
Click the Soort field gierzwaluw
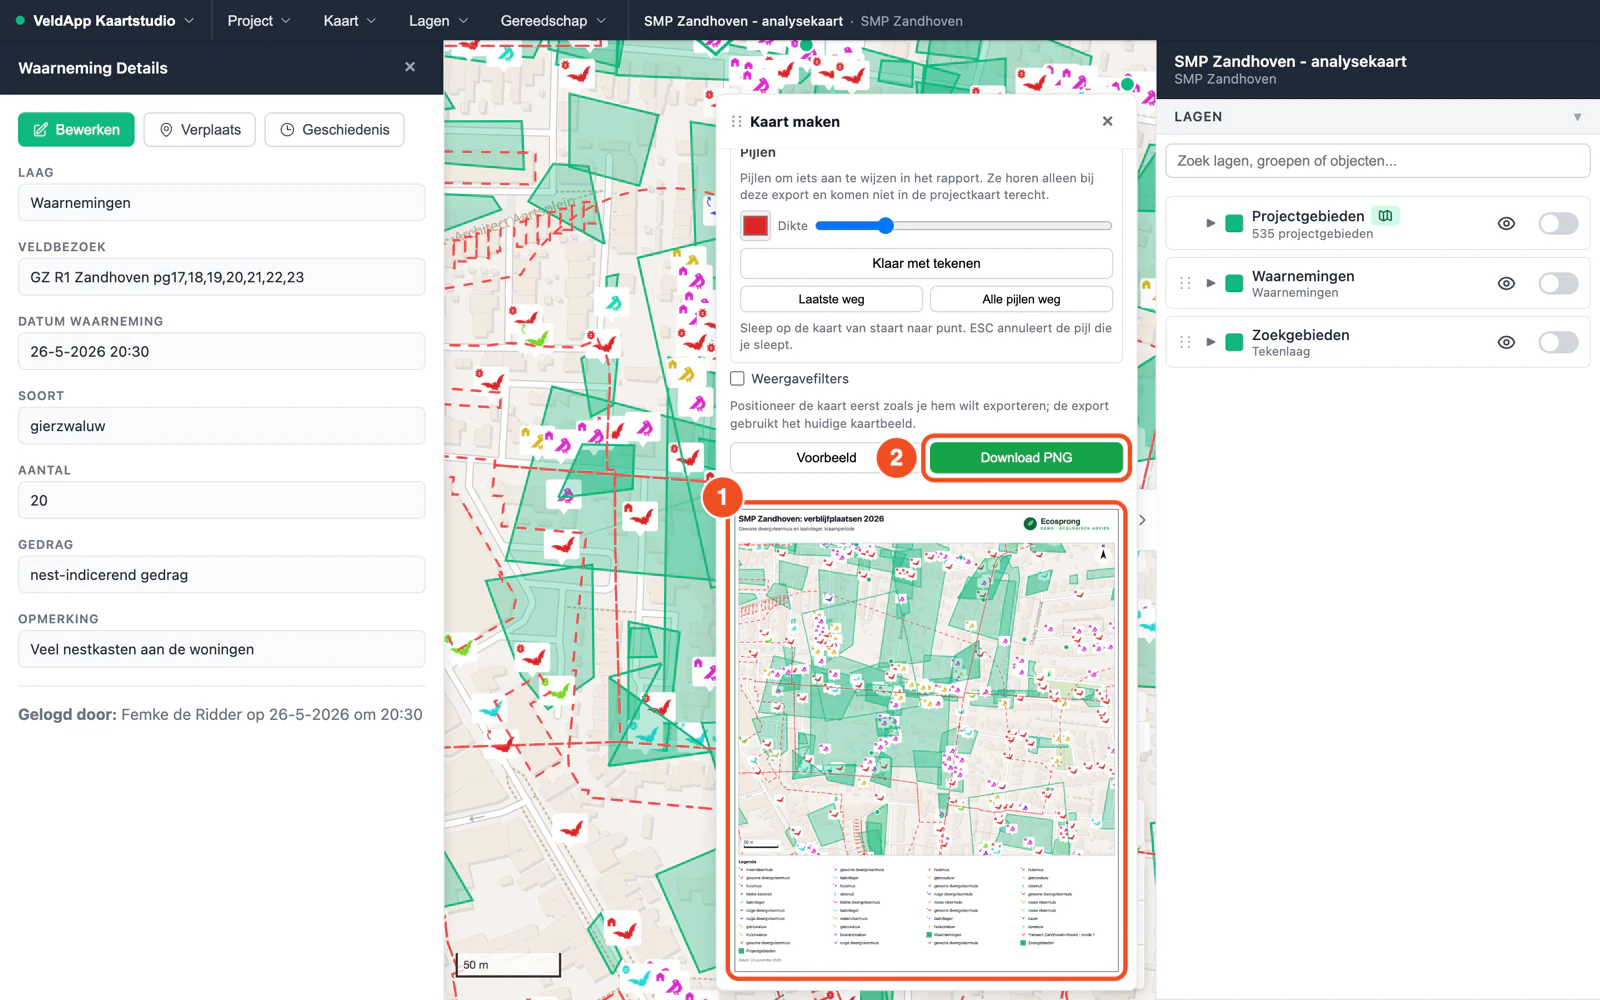tap(222, 426)
